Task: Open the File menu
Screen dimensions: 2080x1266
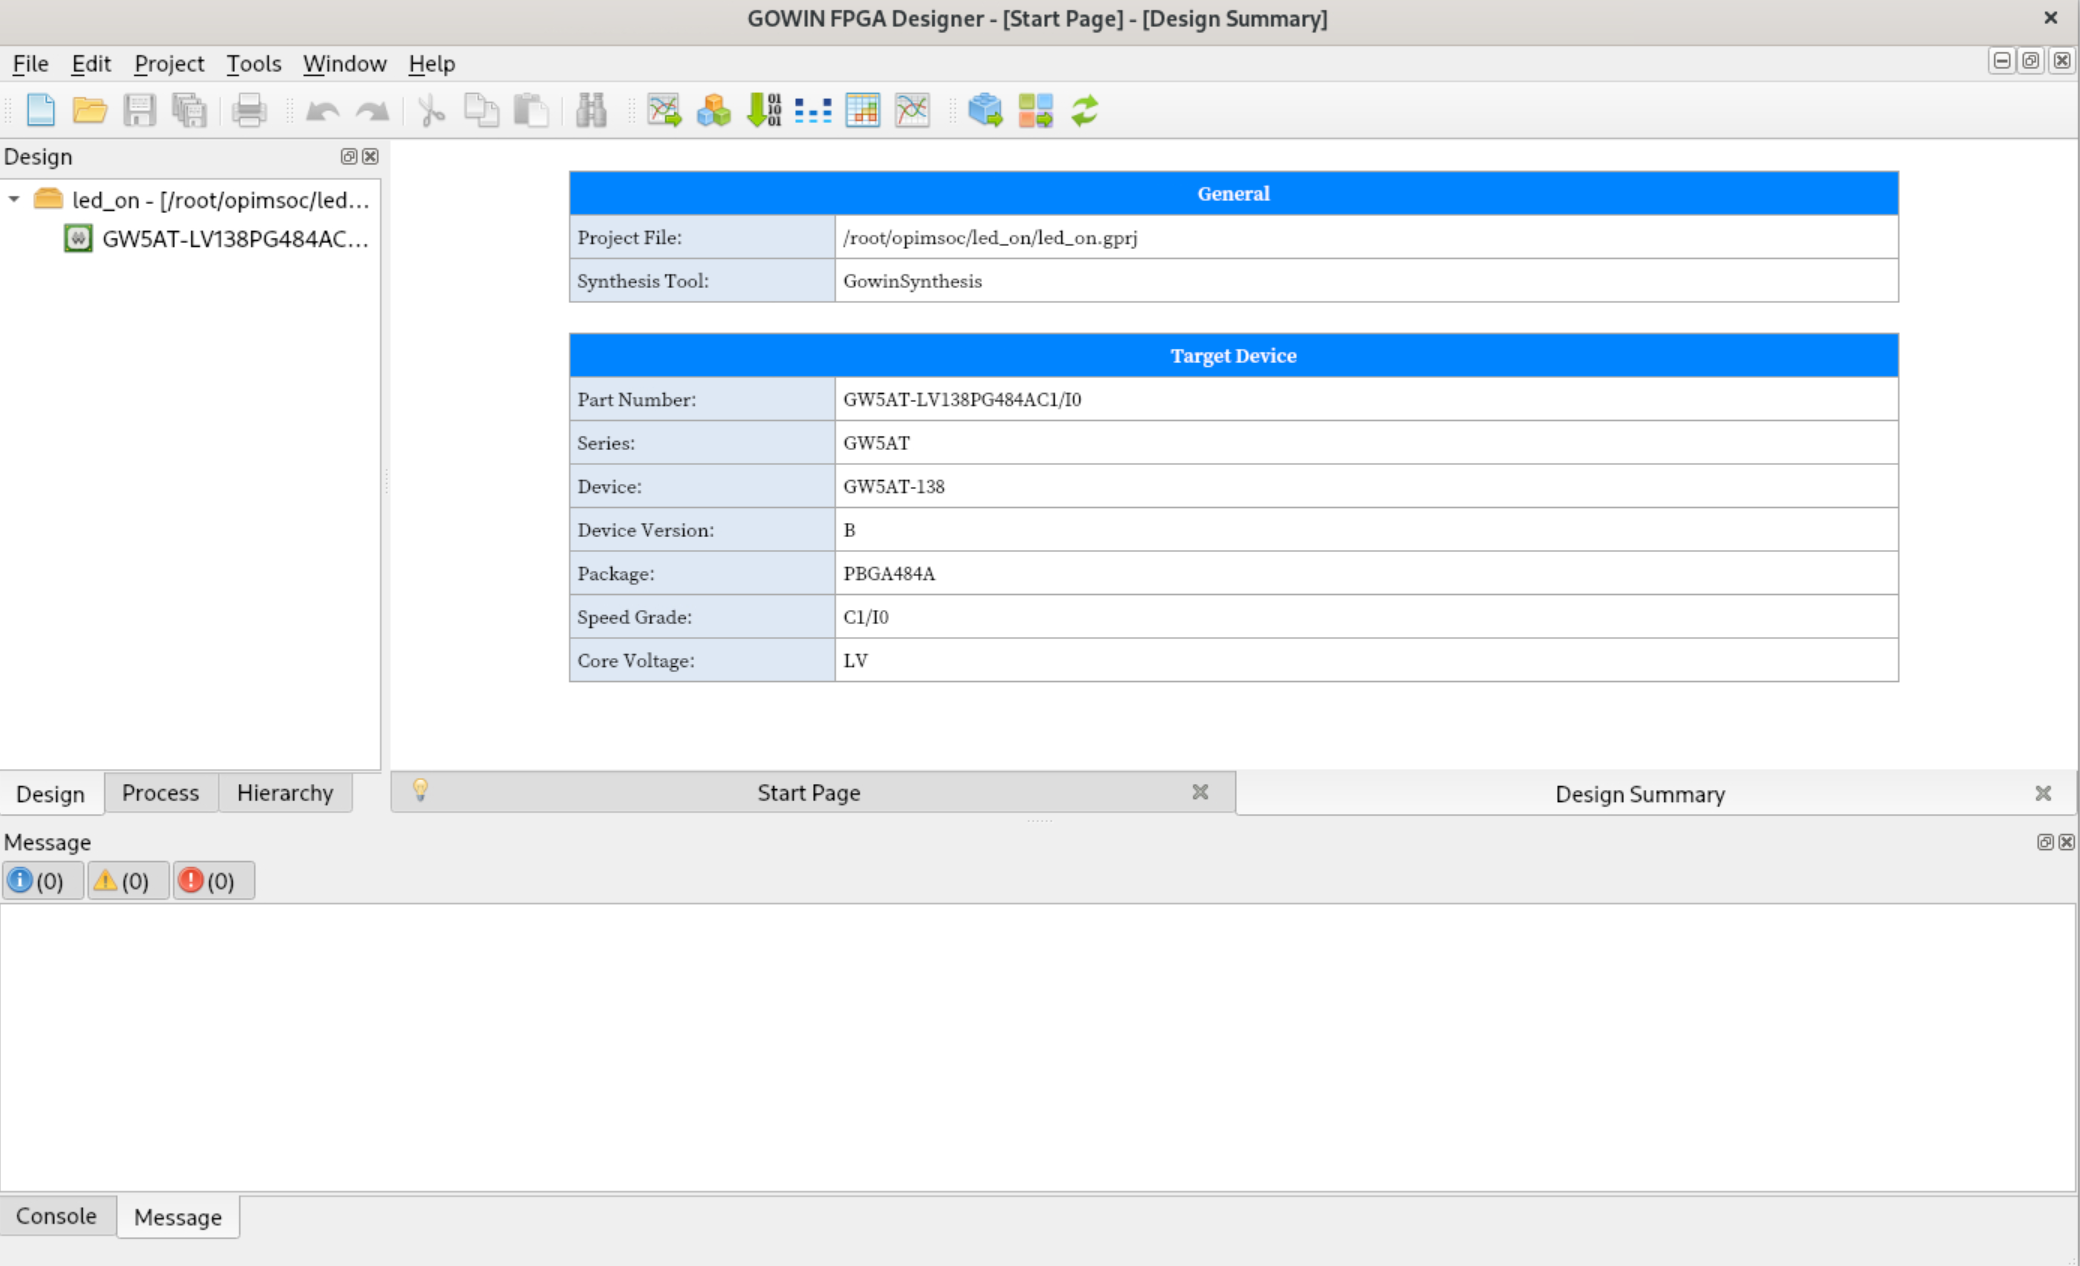Action: point(30,63)
